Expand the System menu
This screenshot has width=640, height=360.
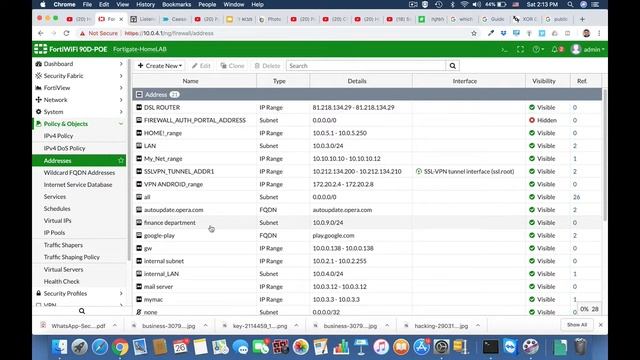point(79,112)
